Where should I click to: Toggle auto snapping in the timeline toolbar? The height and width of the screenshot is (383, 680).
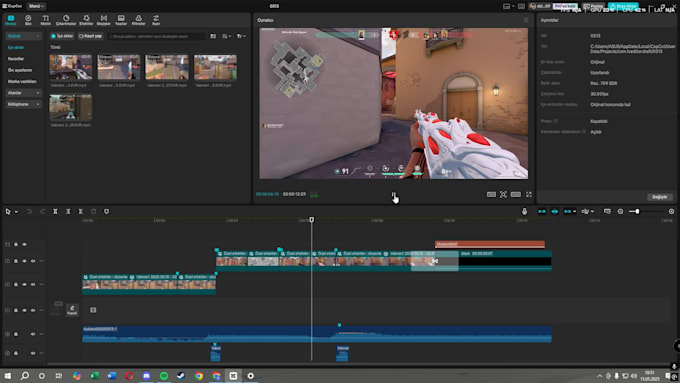tap(555, 212)
